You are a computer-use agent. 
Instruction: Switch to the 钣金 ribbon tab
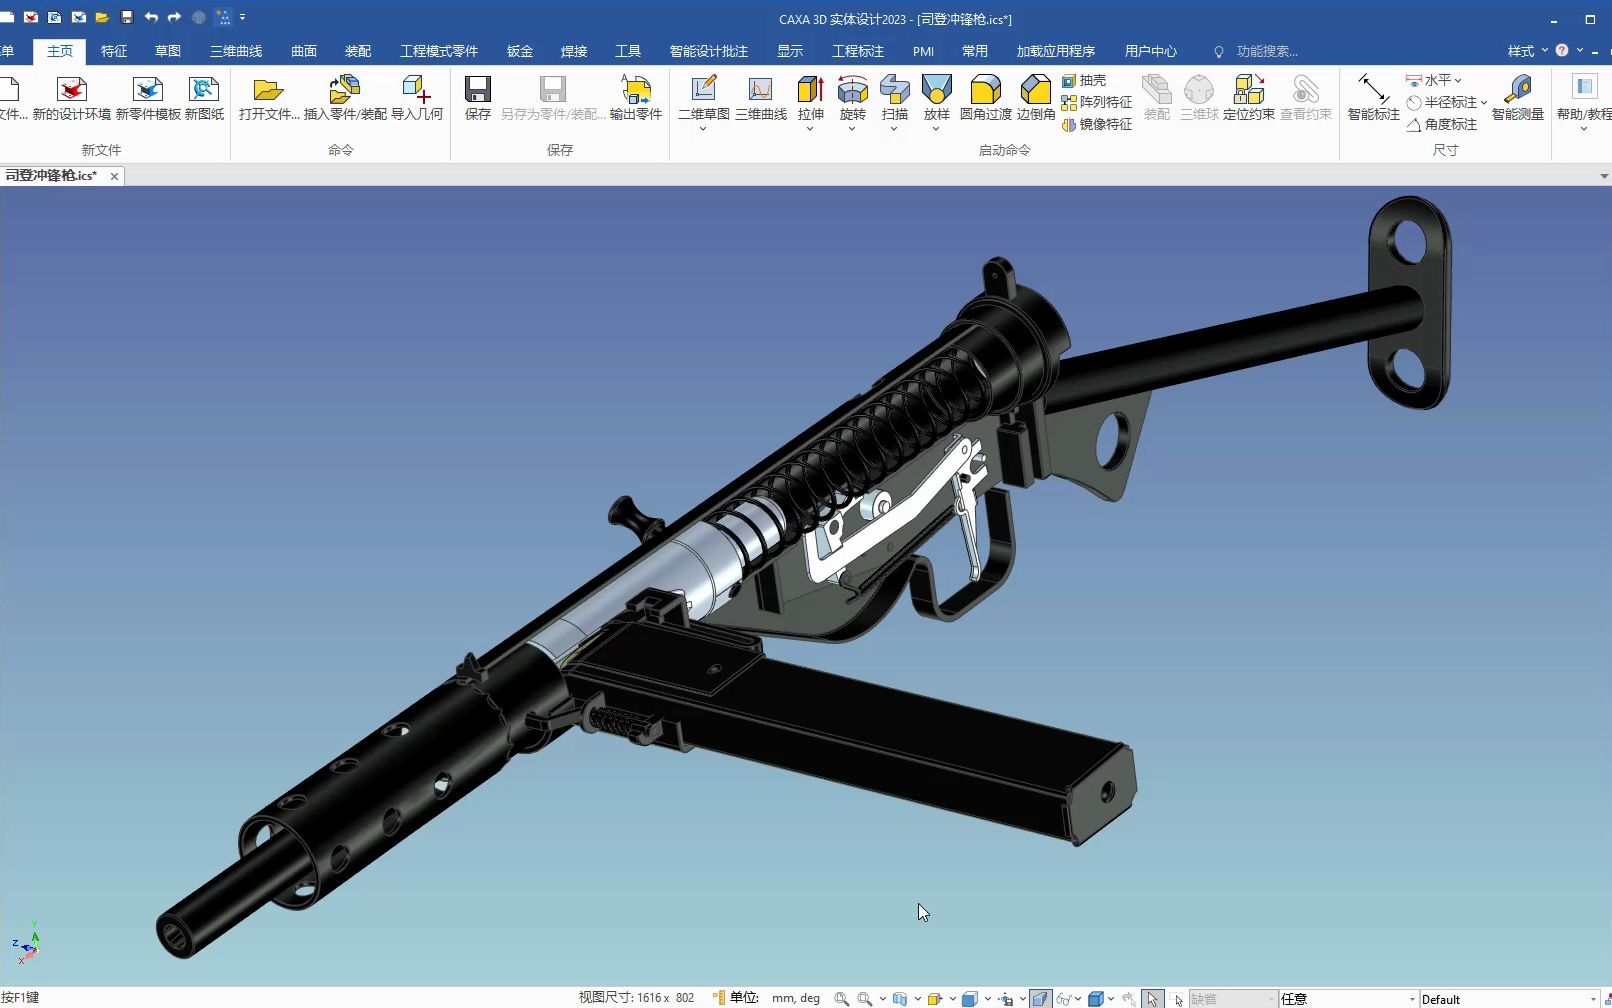[520, 51]
